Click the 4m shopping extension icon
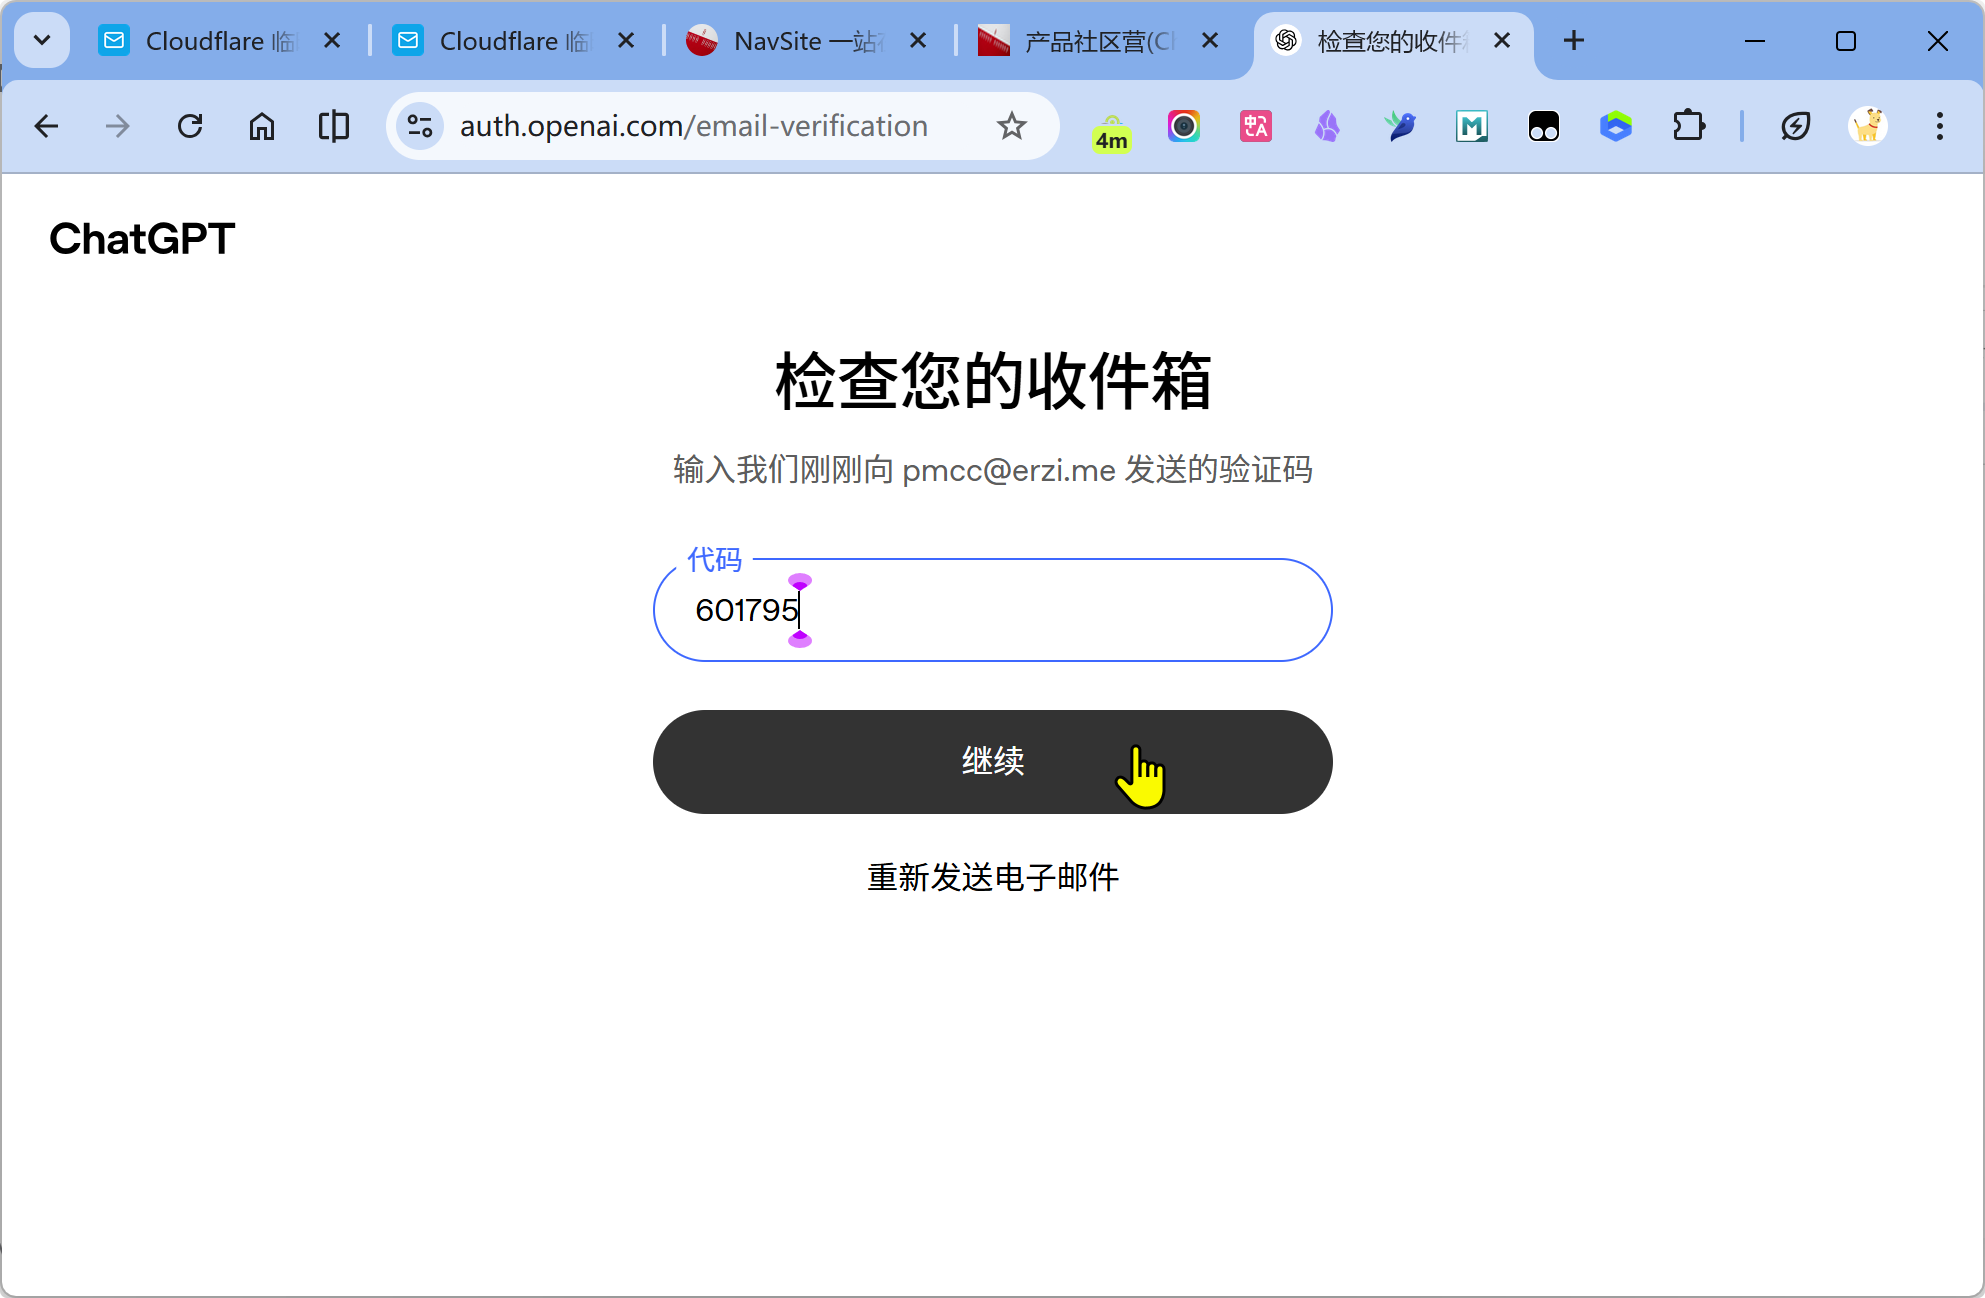Image resolution: width=1985 pixels, height=1298 pixels. tap(1111, 128)
